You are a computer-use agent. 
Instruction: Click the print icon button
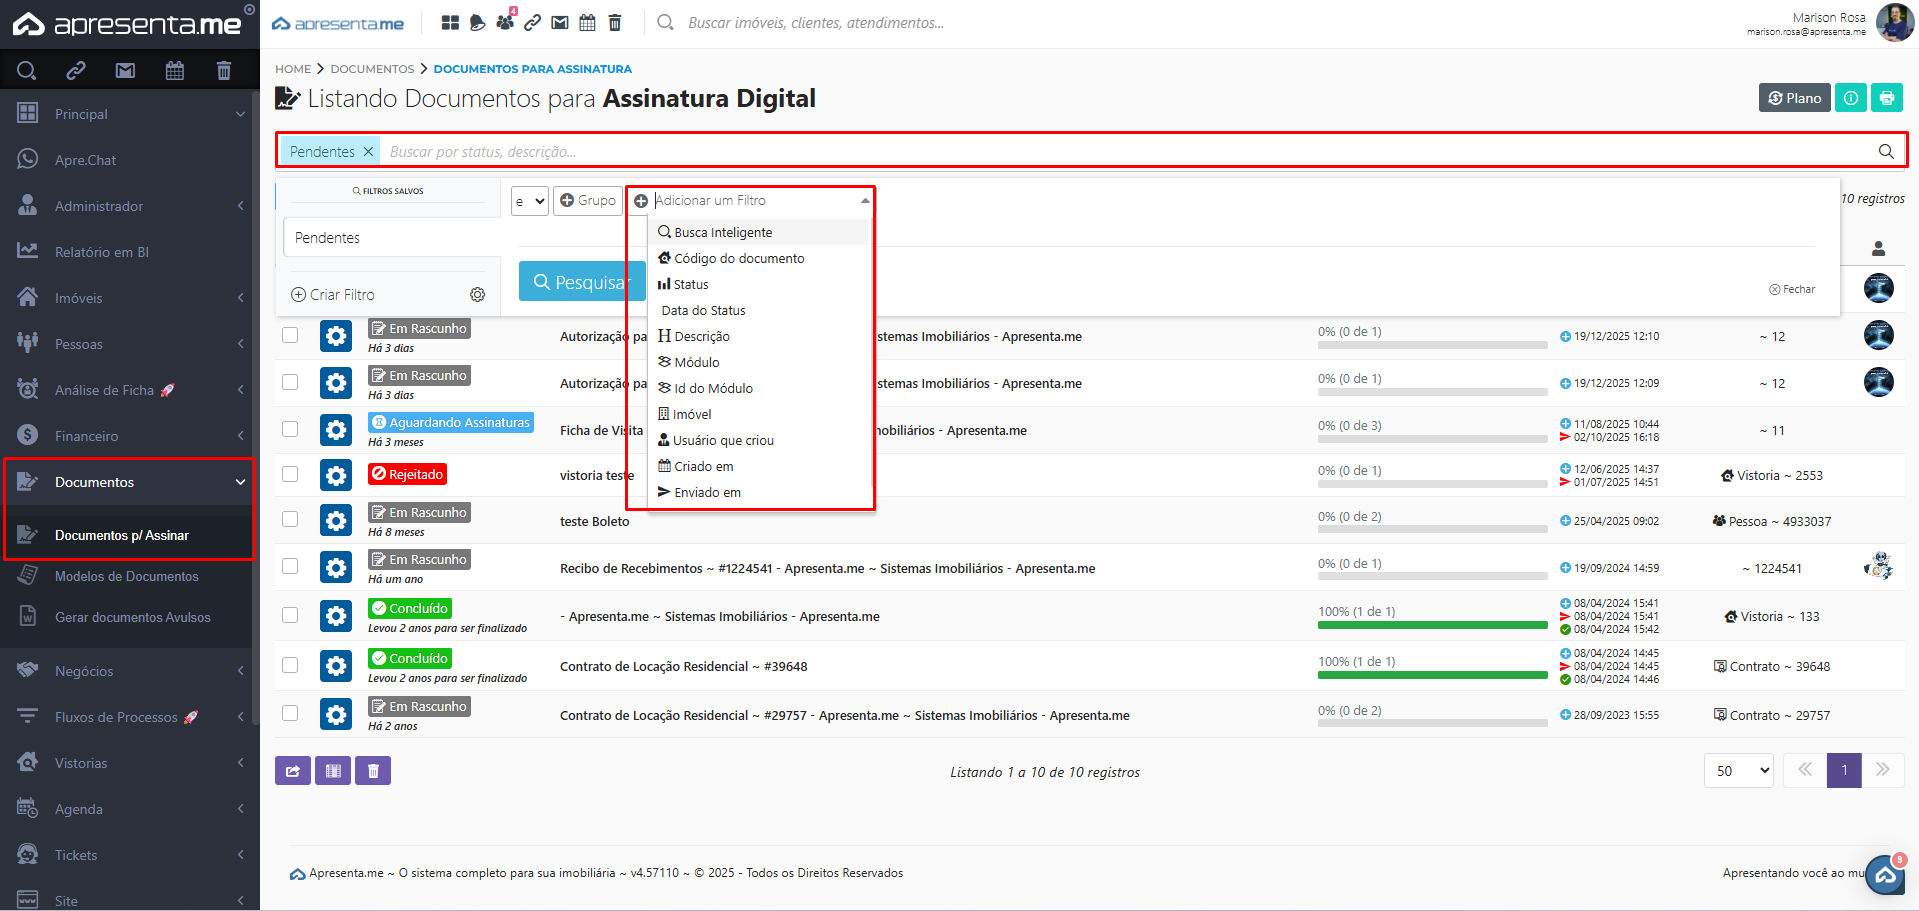pos(1886,98)
